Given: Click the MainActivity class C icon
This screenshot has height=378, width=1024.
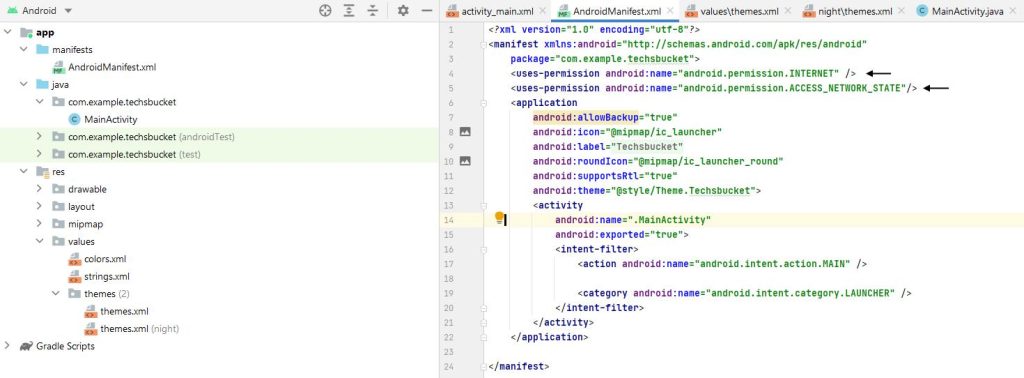Looking at the screenshot, I should 74,119.
